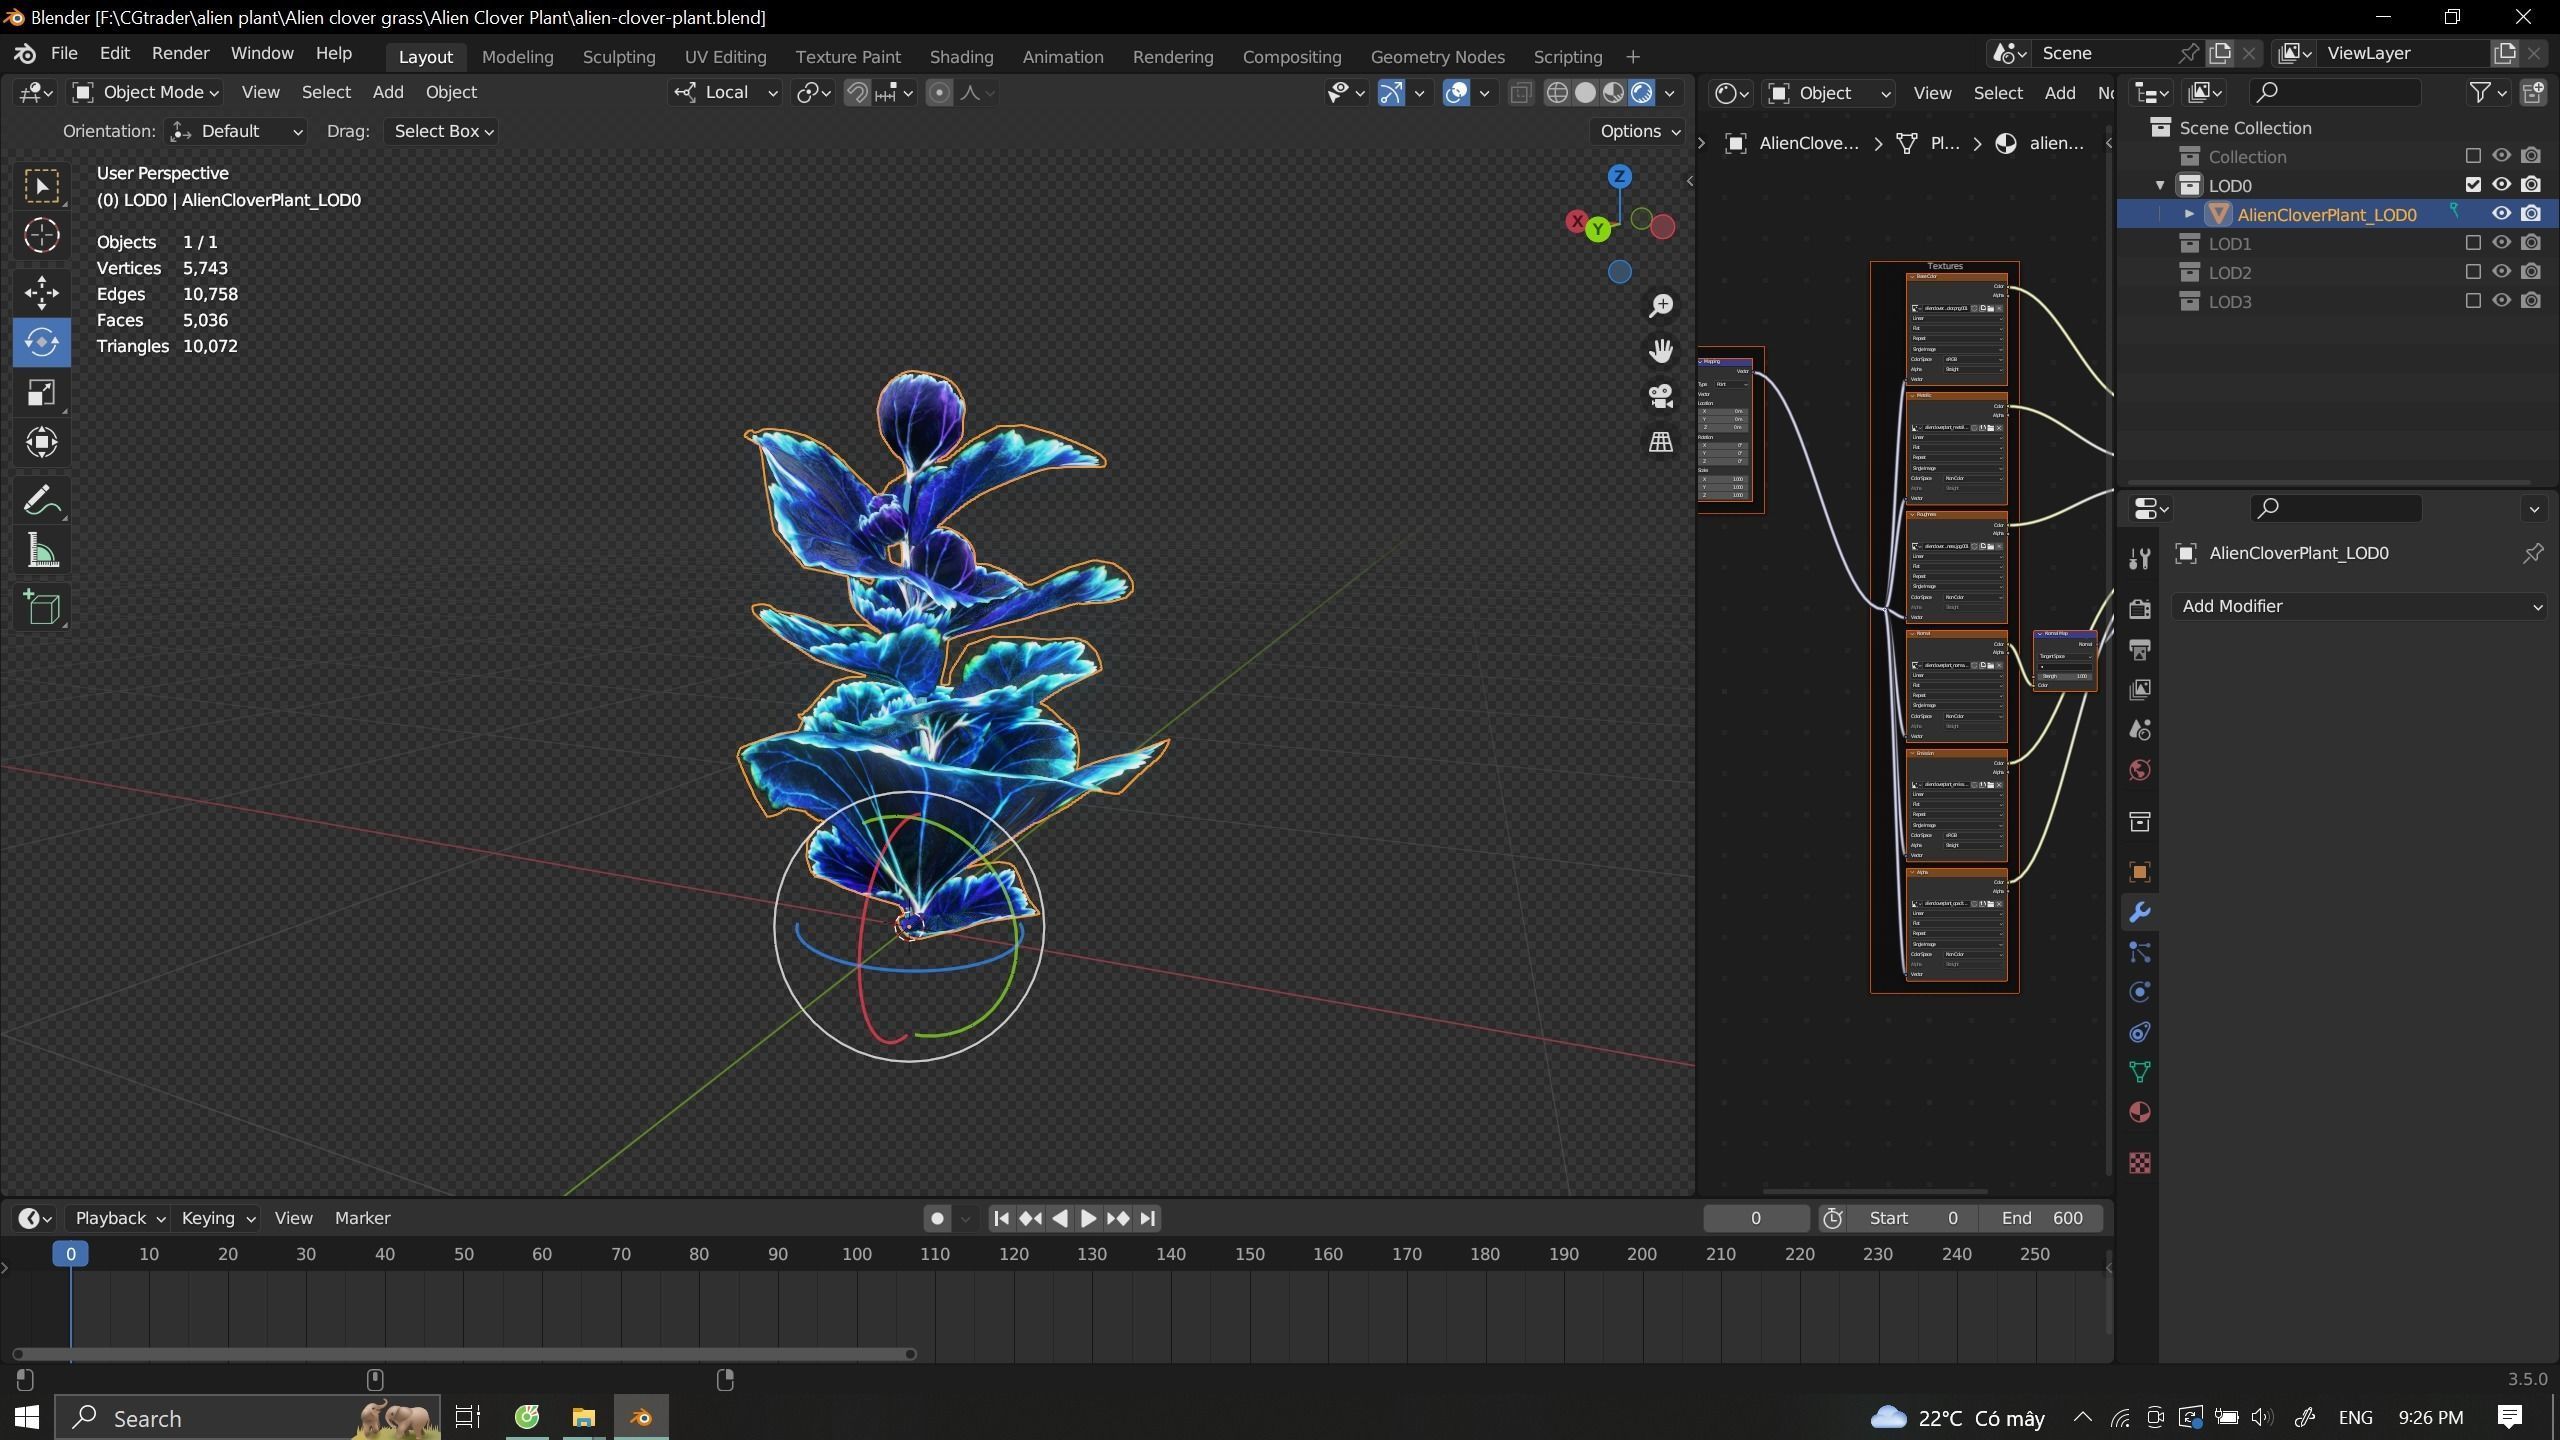Viewport: 2560px width, 1440px height.
Task: Activate the Annotate pencil tool
Action: (41, 500)
